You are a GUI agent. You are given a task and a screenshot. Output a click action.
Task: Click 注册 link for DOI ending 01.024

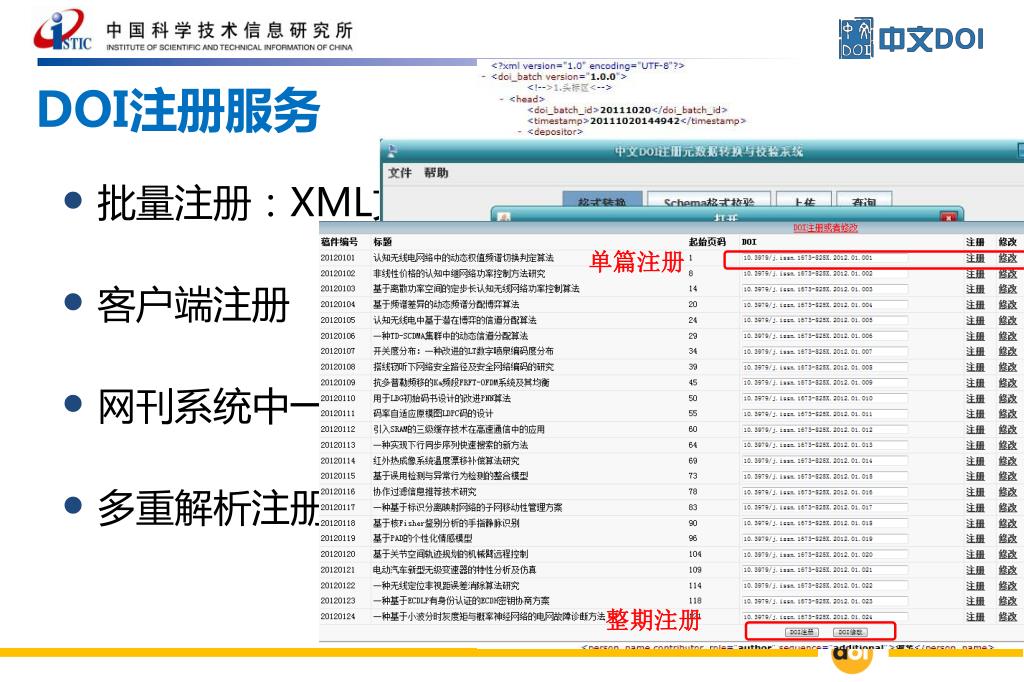point(975,617)
